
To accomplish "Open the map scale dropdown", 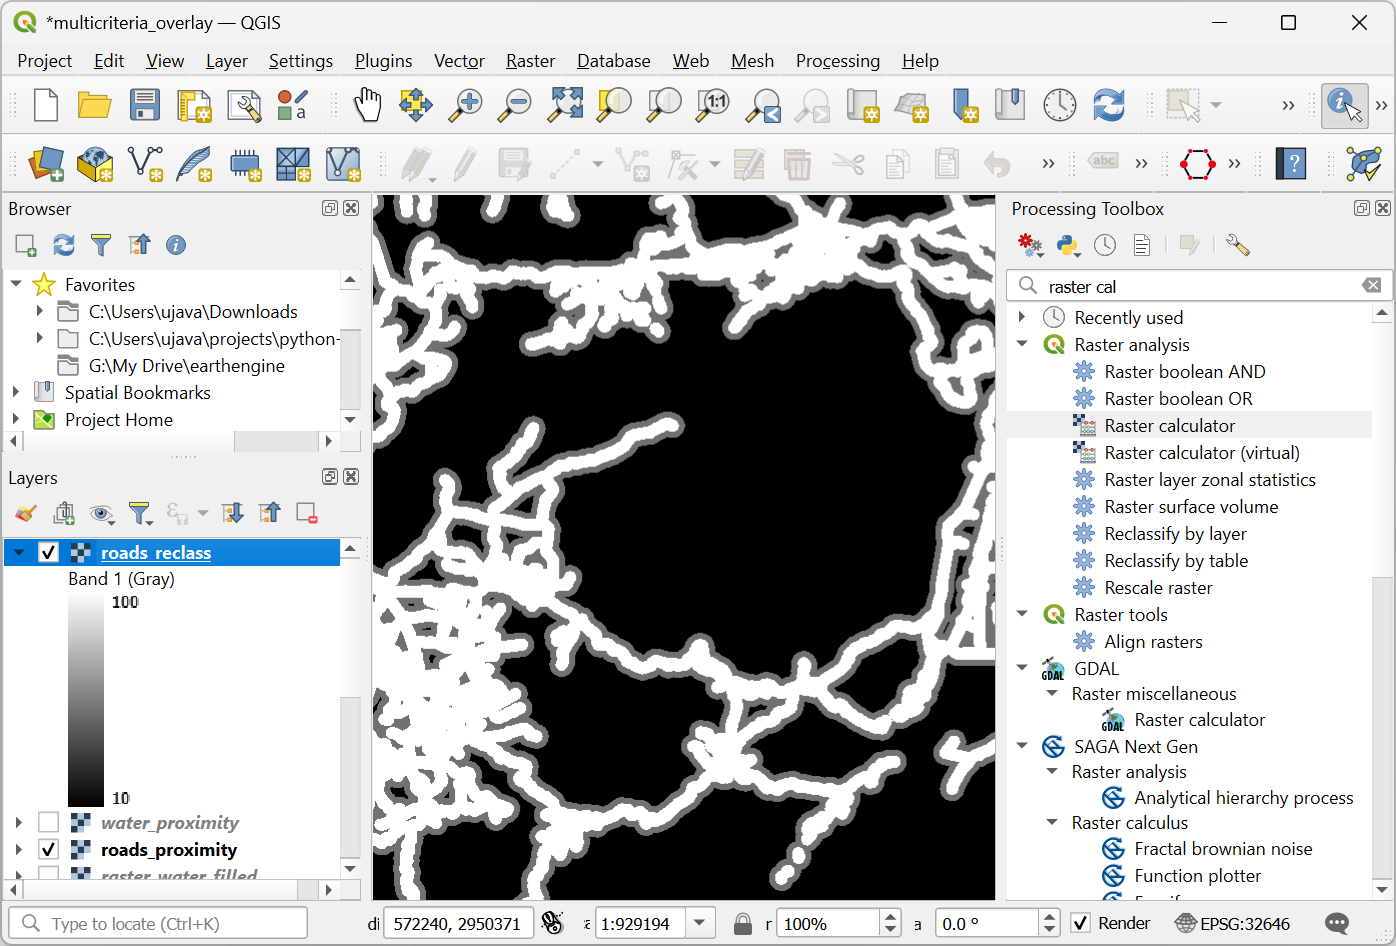I will tap(700, 923).
